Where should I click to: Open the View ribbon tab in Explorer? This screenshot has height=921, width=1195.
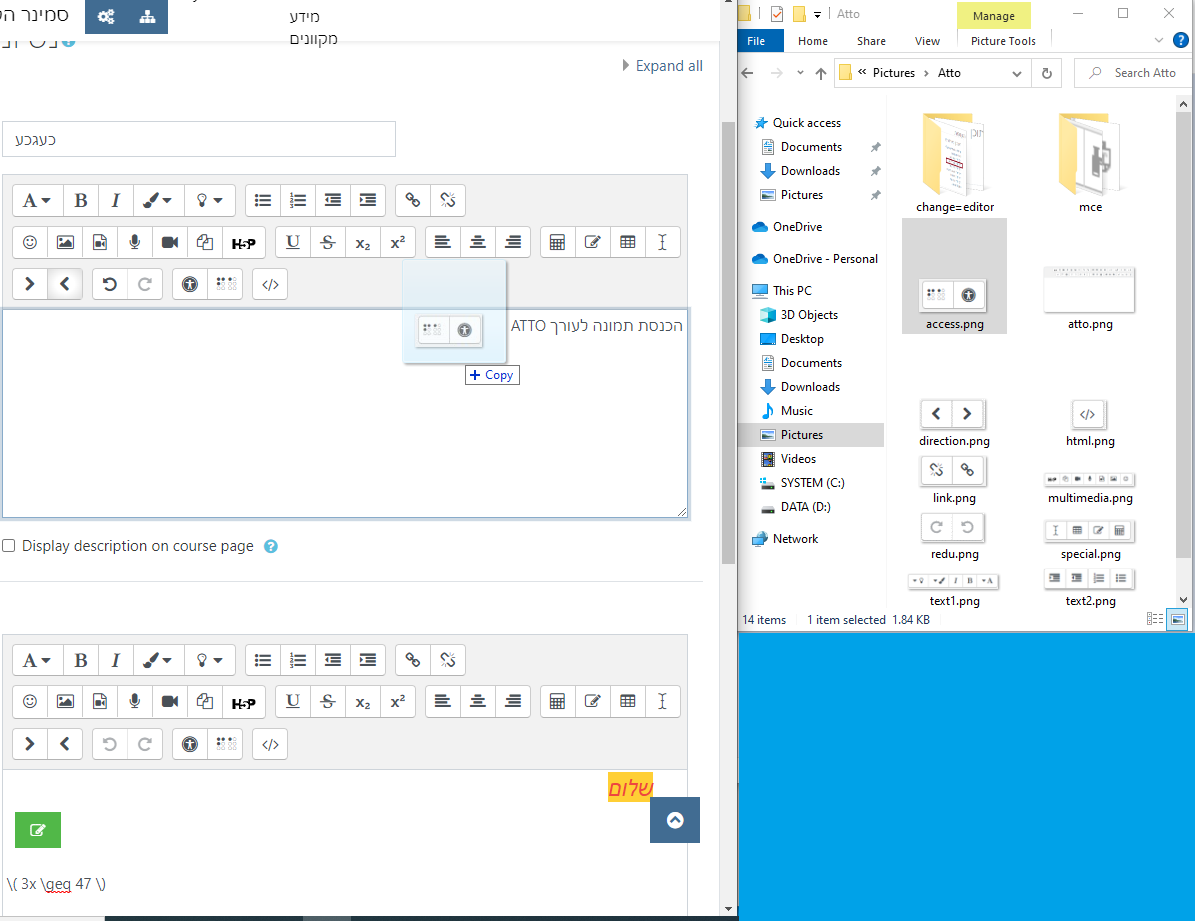tap(927, 41)
